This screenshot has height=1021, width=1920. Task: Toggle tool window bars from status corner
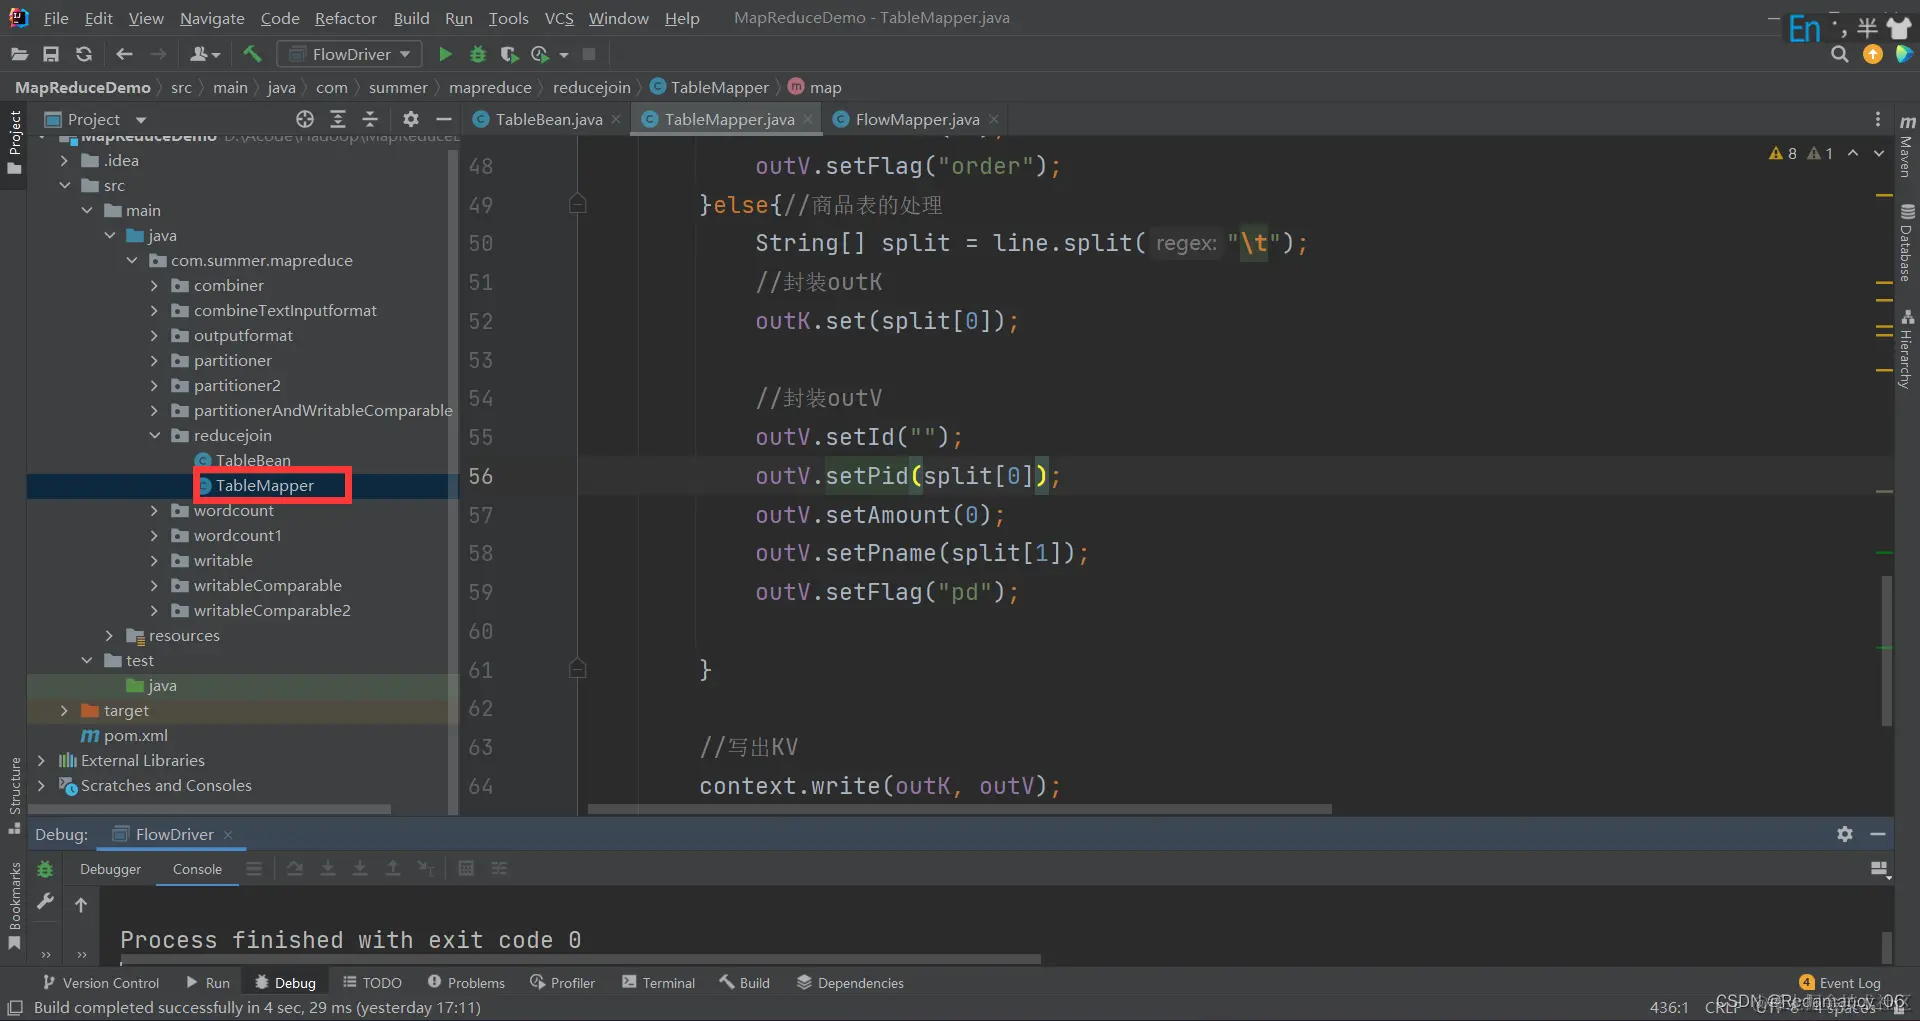pos(15,1008)
